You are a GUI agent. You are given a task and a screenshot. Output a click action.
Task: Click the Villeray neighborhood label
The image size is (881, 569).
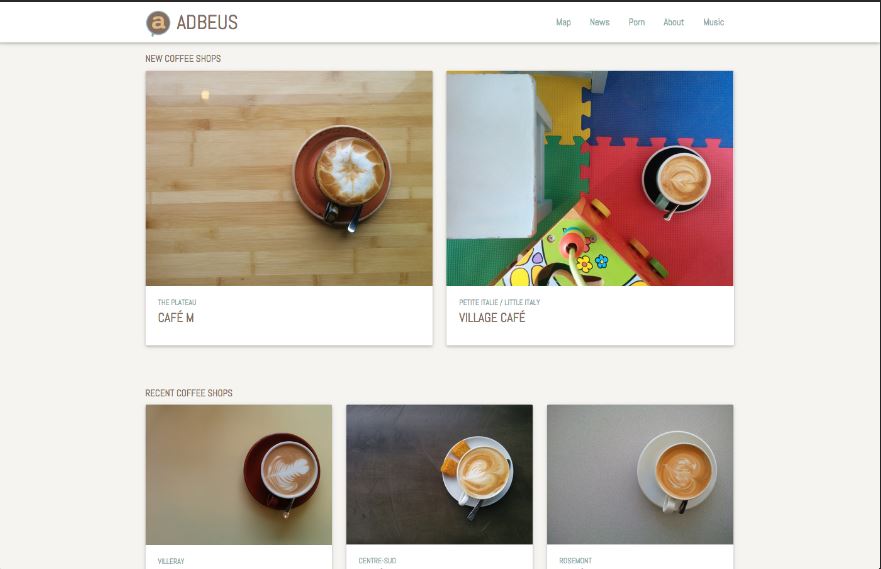(171, 561)
